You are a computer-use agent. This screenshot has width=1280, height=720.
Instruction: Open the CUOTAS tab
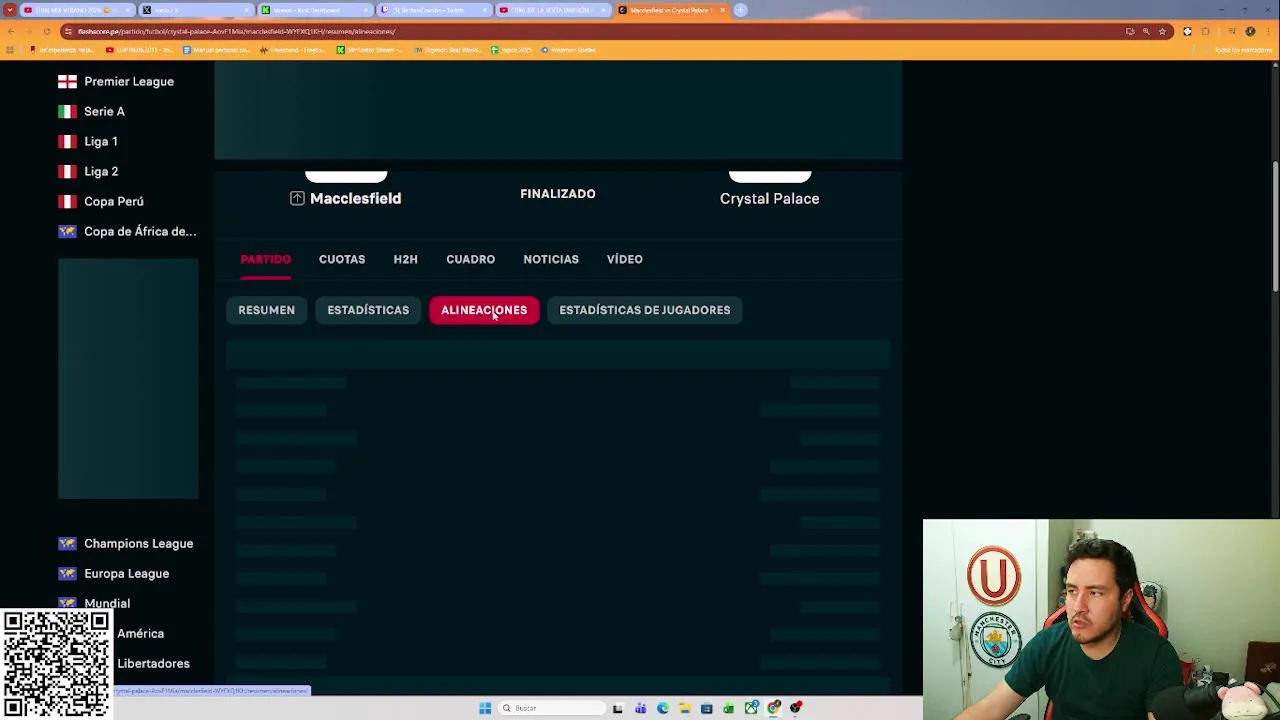point(342,260)
